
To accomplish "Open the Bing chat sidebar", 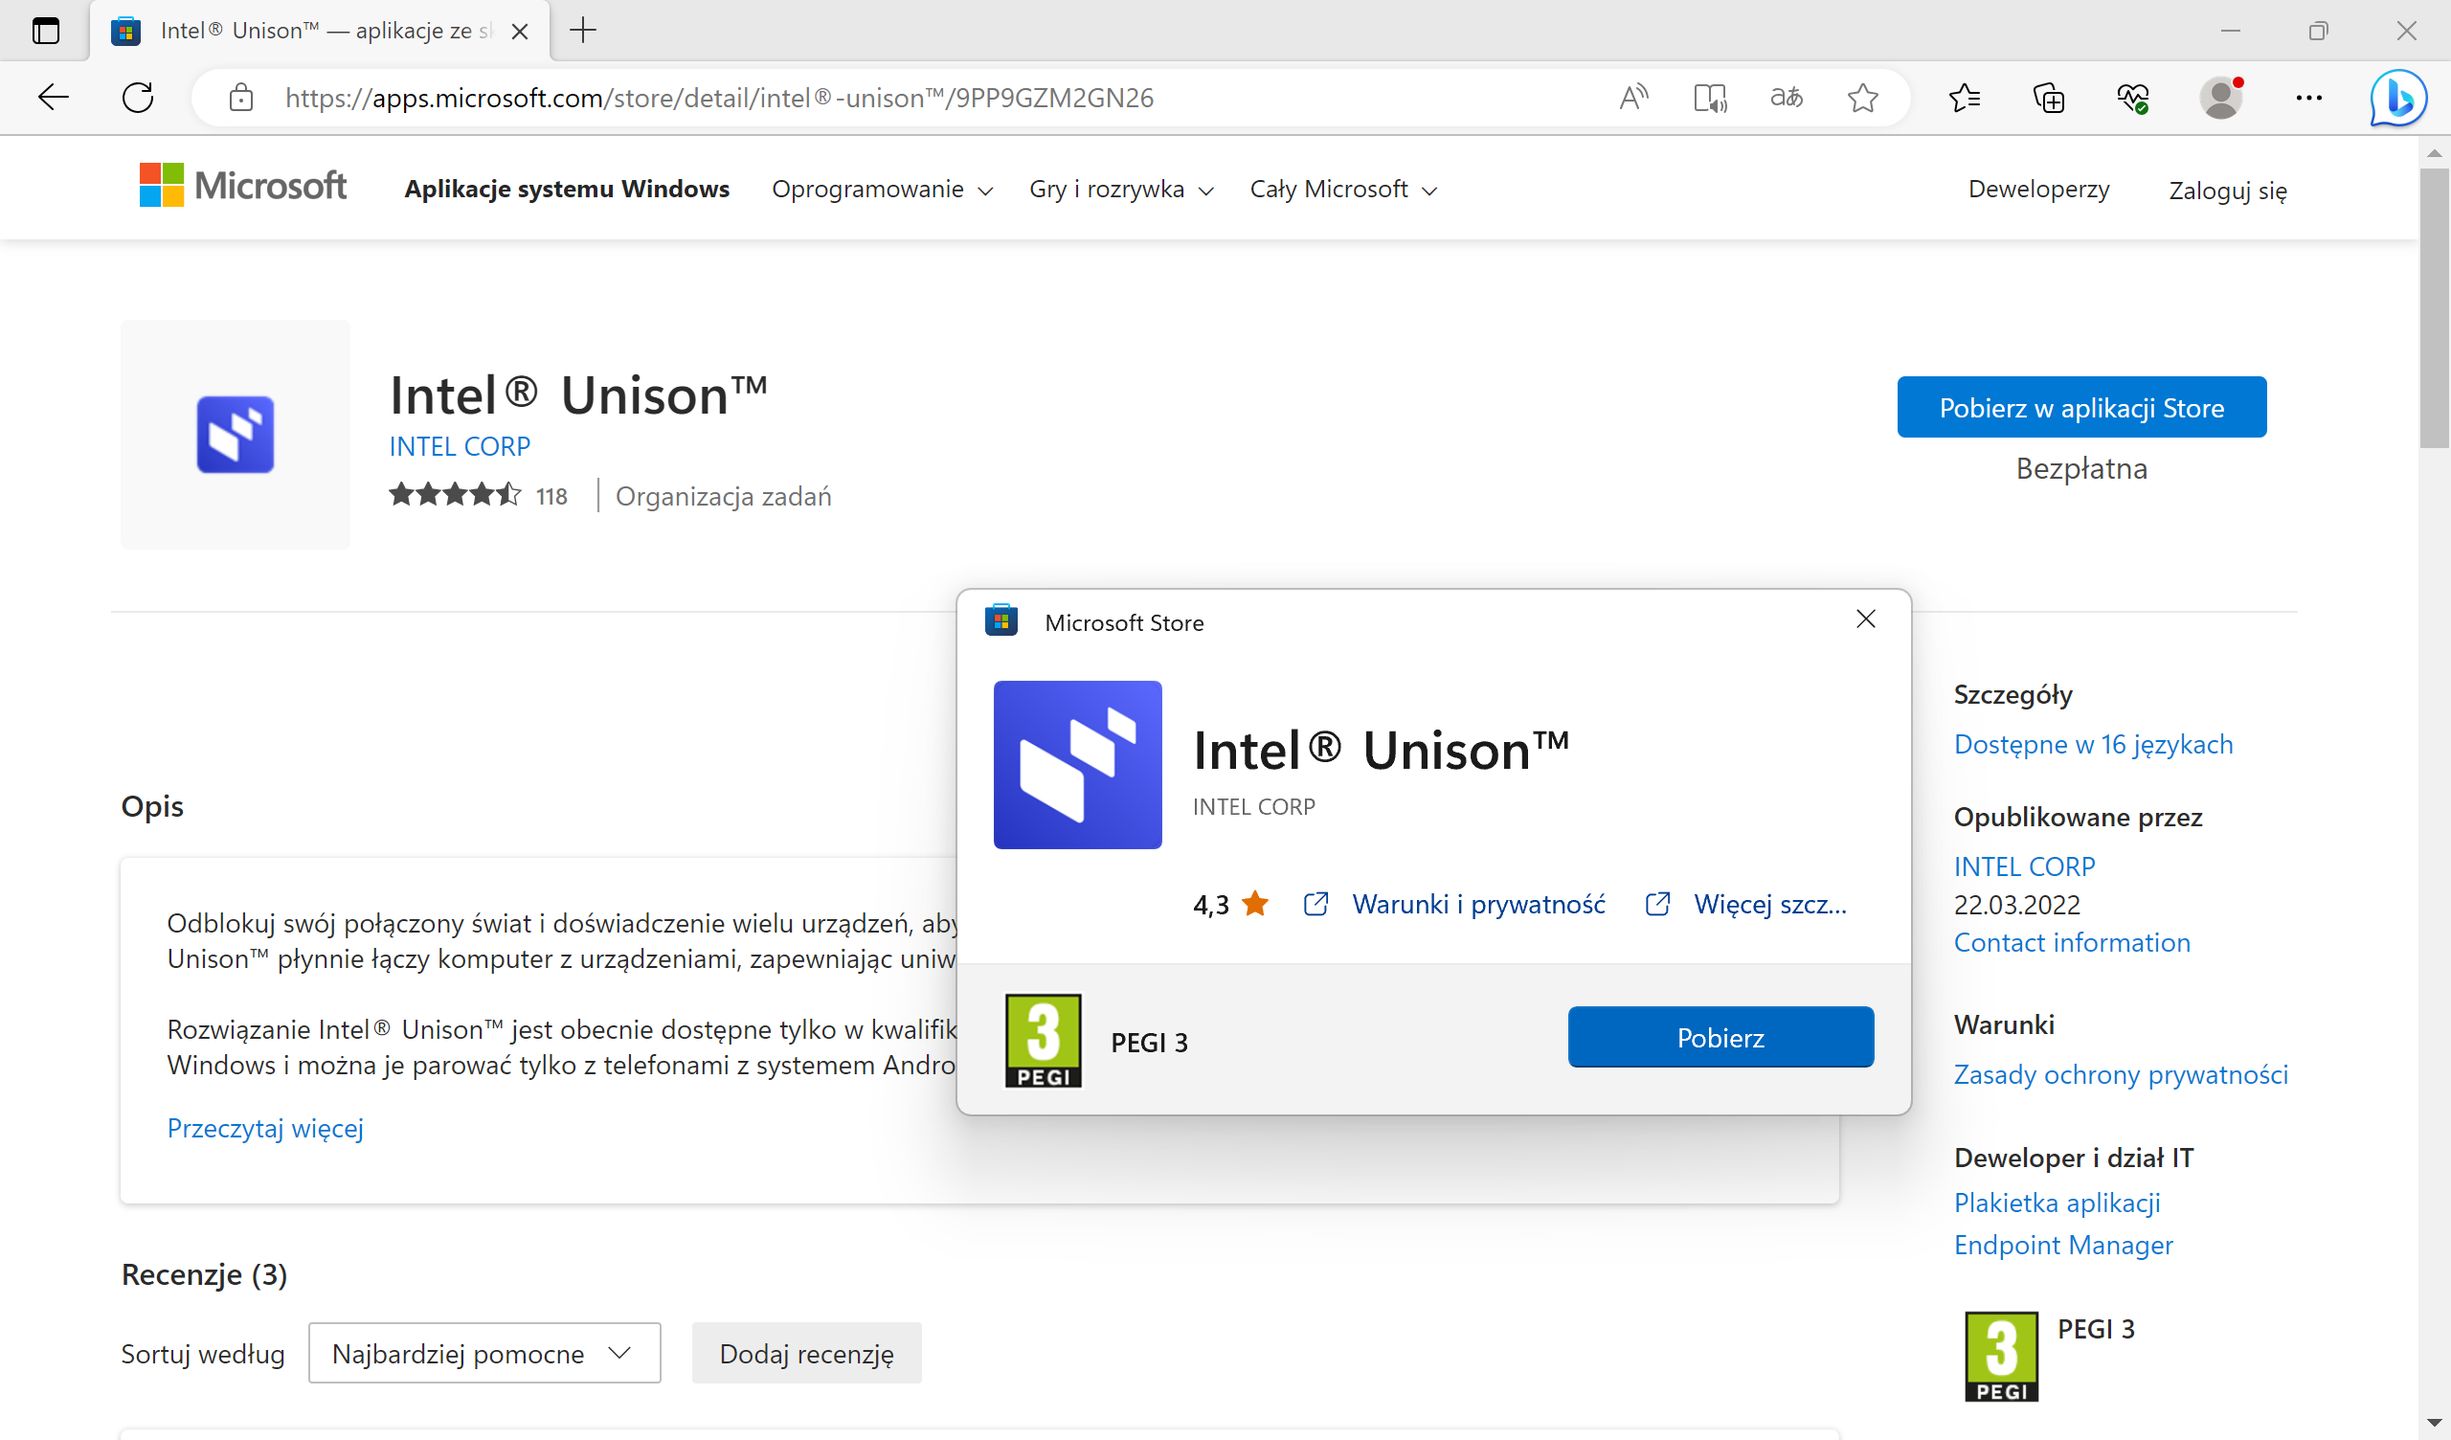I will [2398, 98].
